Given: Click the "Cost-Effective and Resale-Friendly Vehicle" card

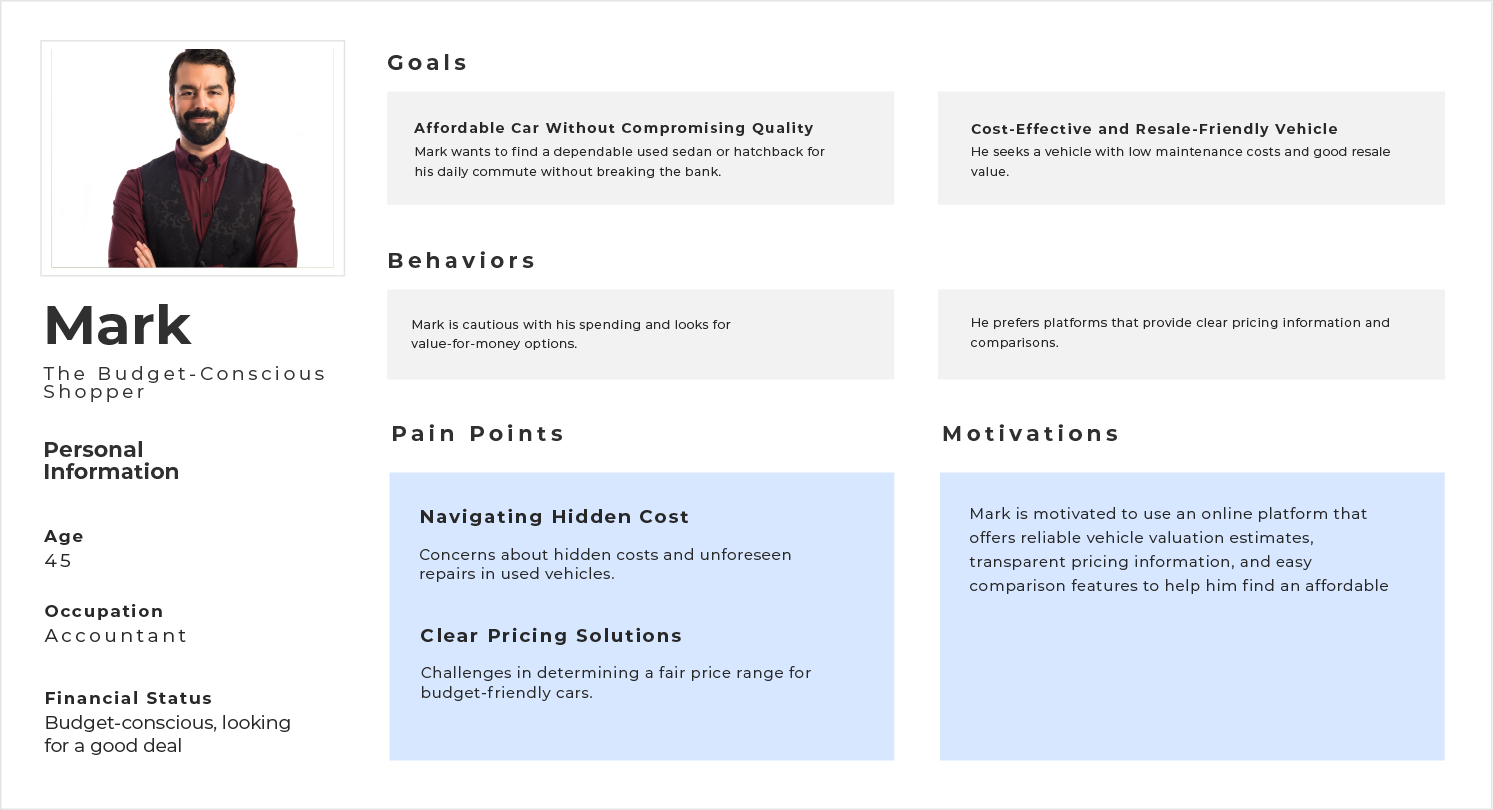Looking at the screenshot, I should (1190, 148).
